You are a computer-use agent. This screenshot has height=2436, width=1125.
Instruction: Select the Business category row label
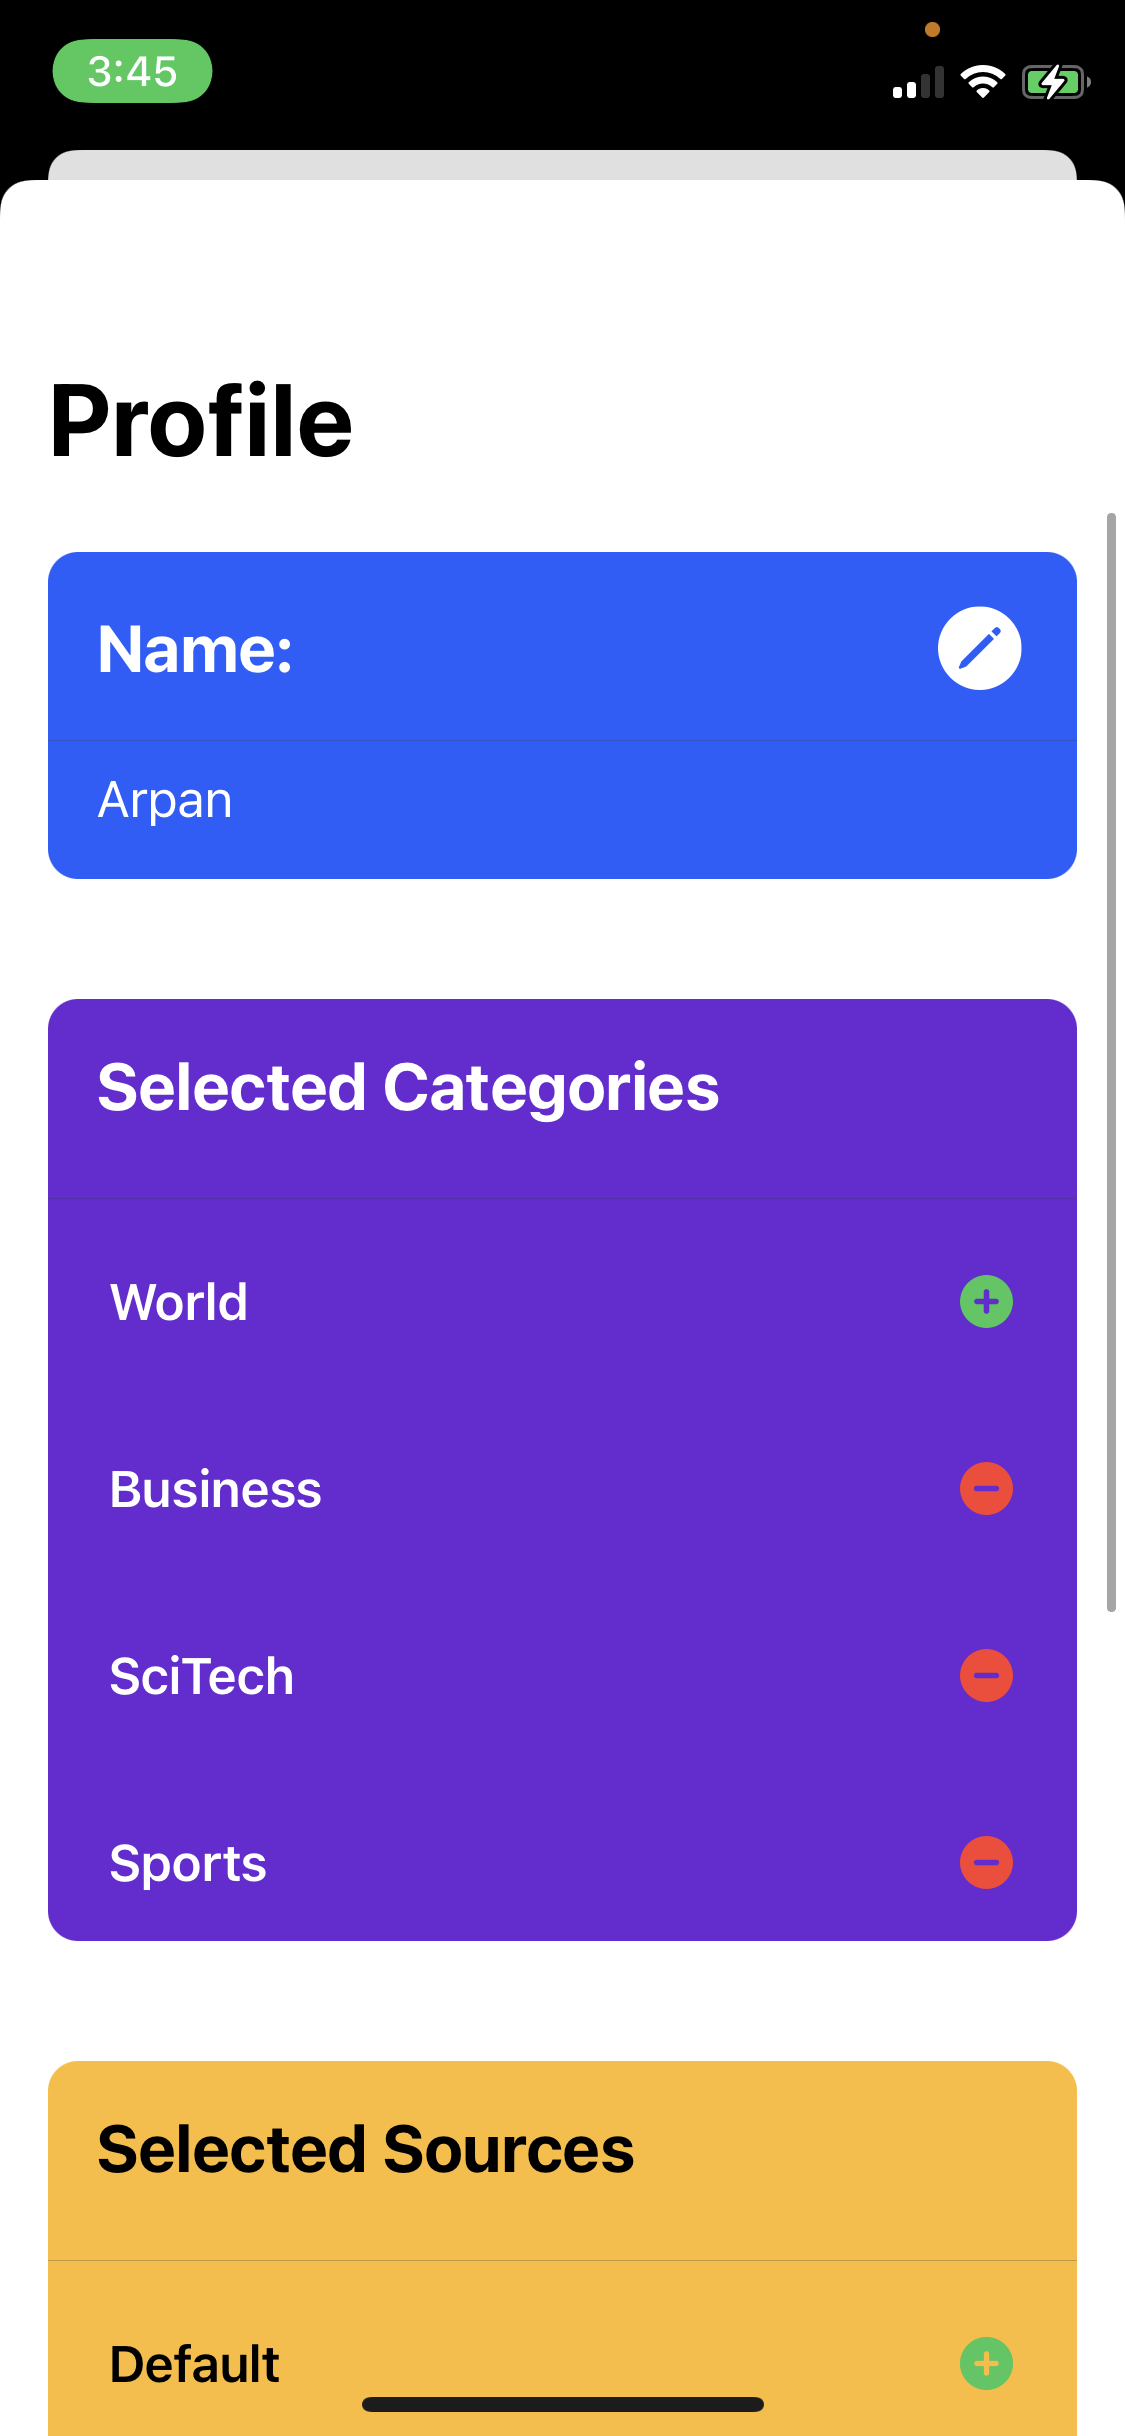(216, 1489)
